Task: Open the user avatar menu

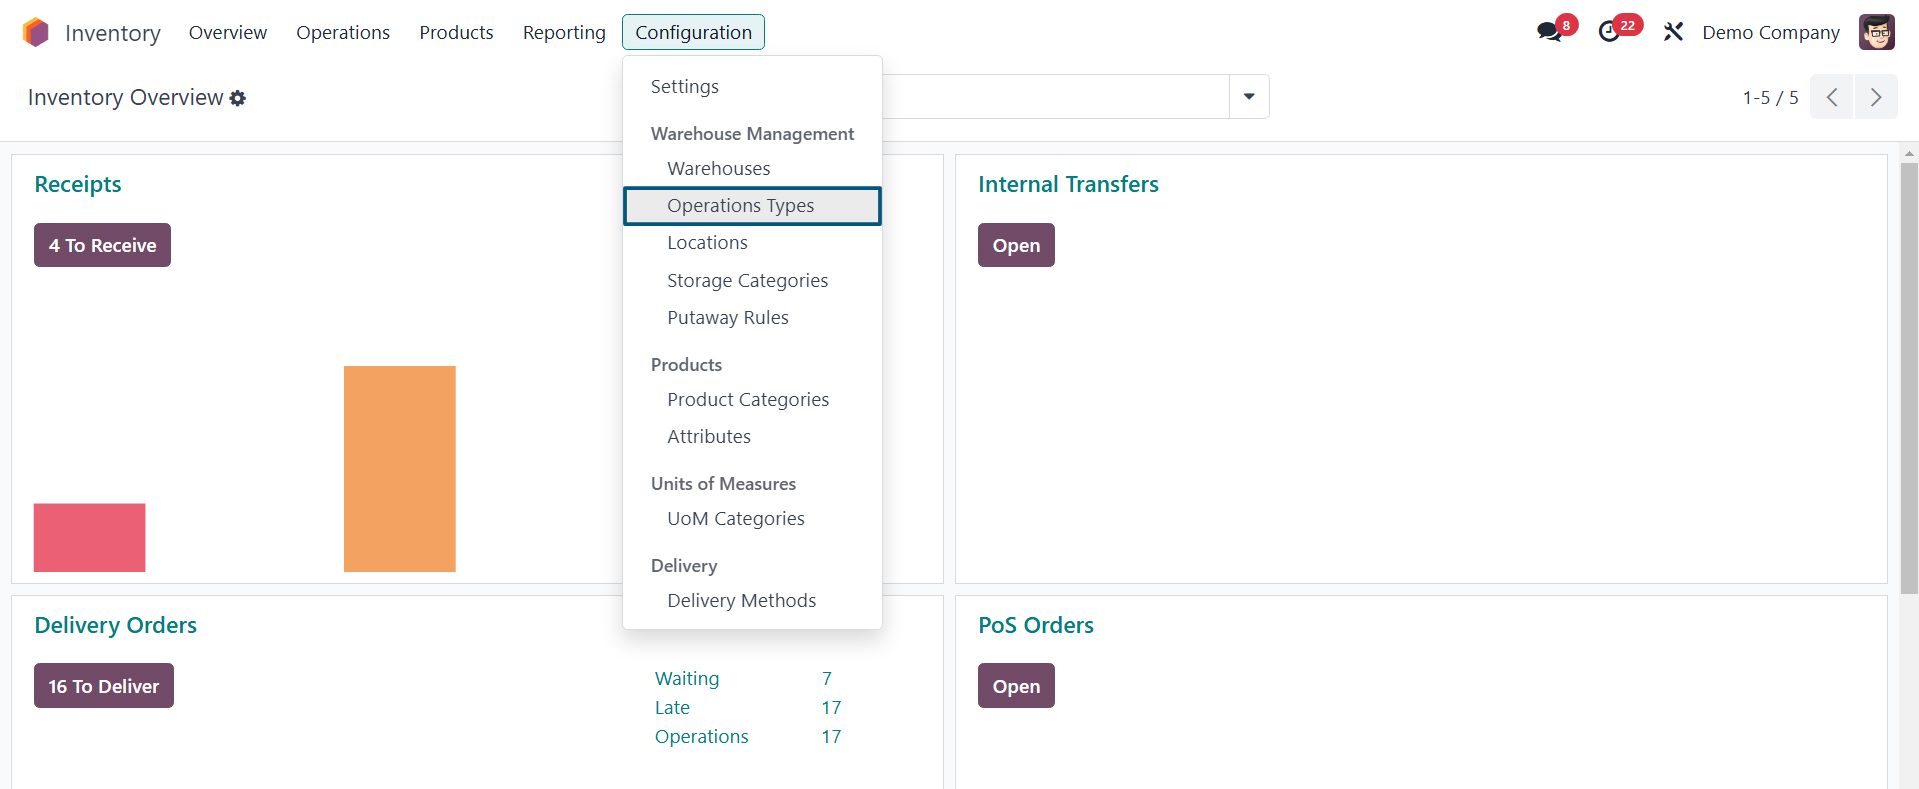Action: [1877, 32]
